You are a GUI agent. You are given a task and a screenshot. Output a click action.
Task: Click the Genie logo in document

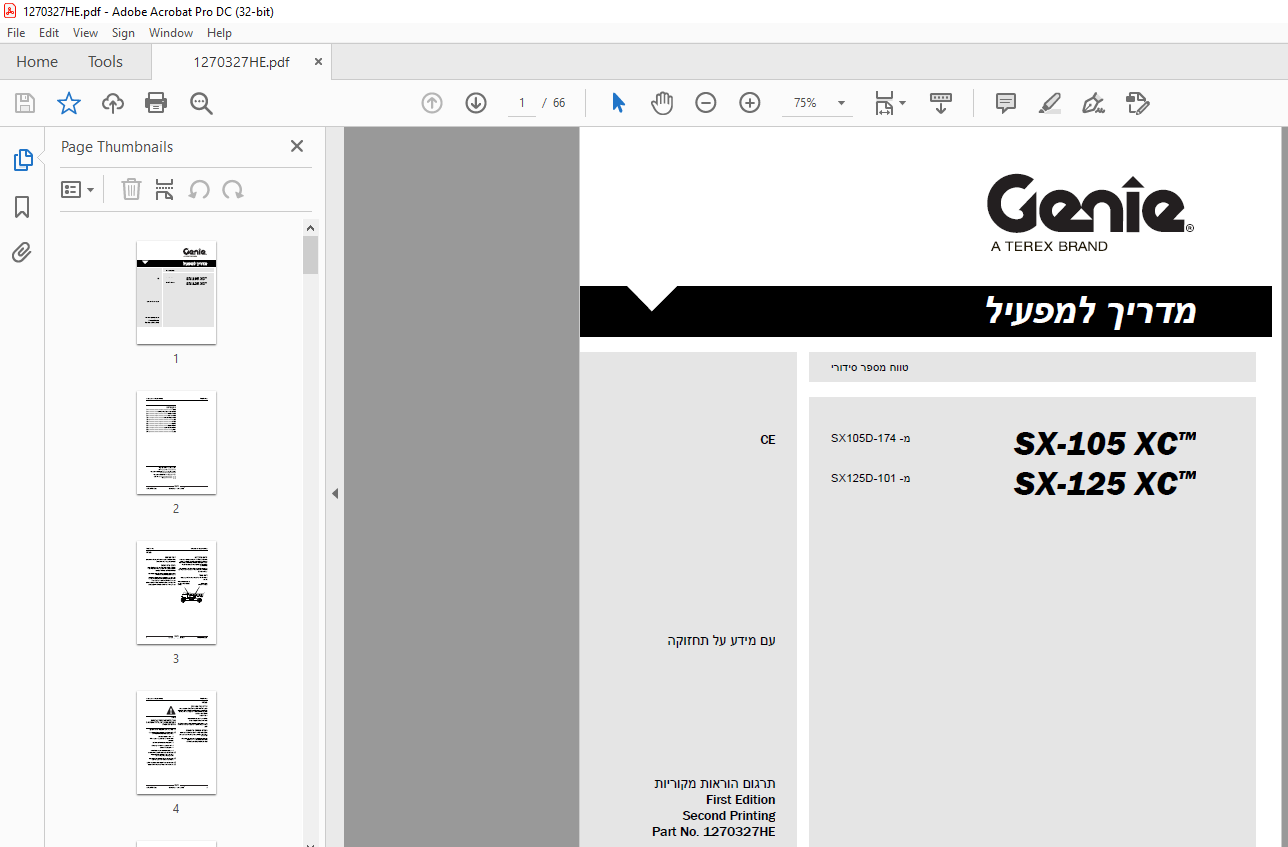point(1090,204)
